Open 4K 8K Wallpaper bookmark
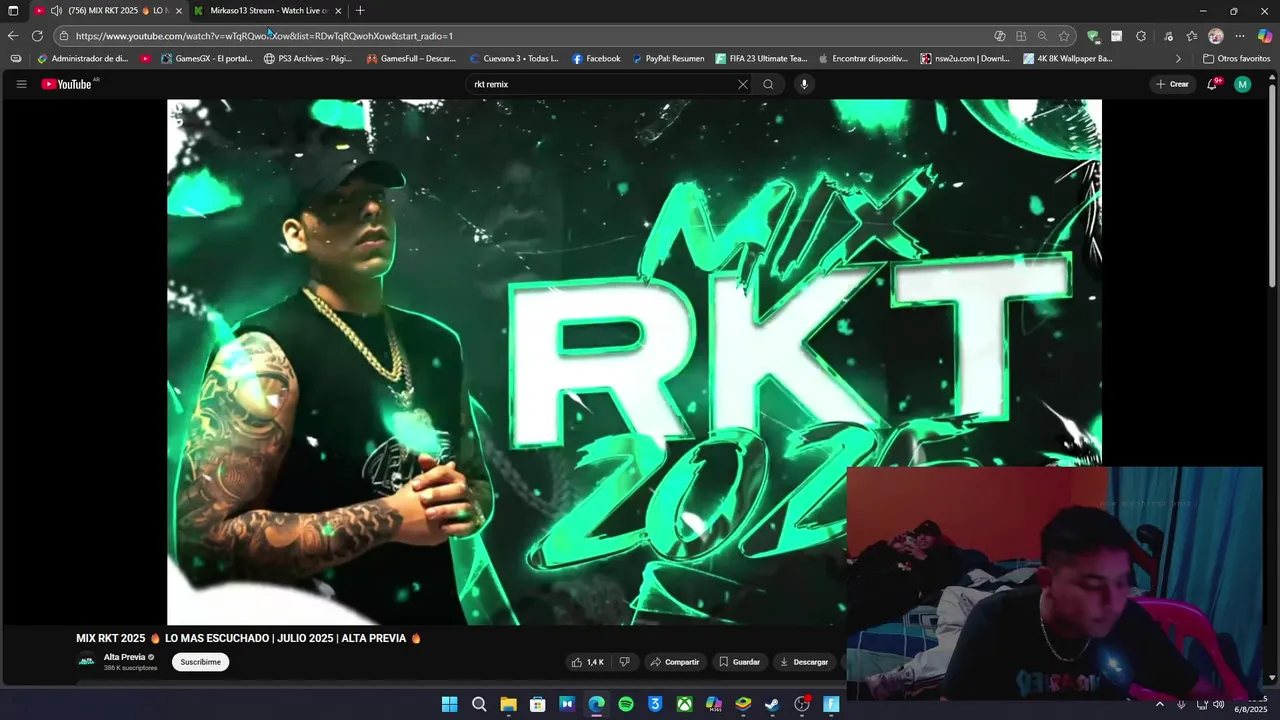 tap(1067, 59)
